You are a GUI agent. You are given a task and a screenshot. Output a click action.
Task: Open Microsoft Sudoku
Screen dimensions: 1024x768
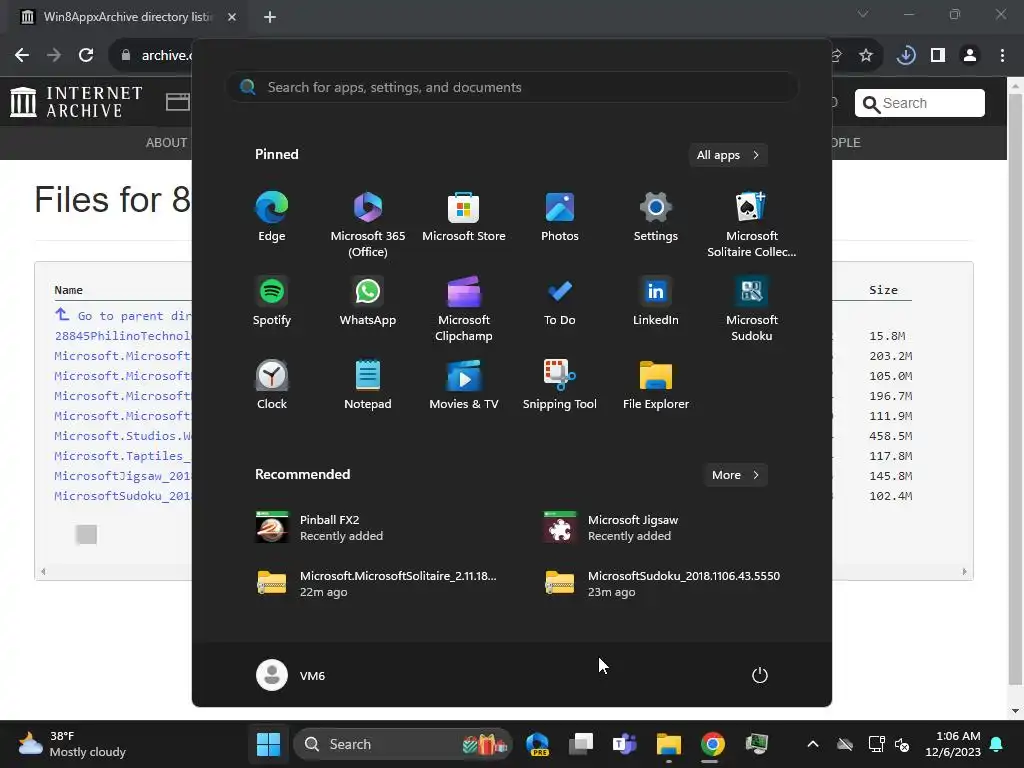tap(752, 309)
